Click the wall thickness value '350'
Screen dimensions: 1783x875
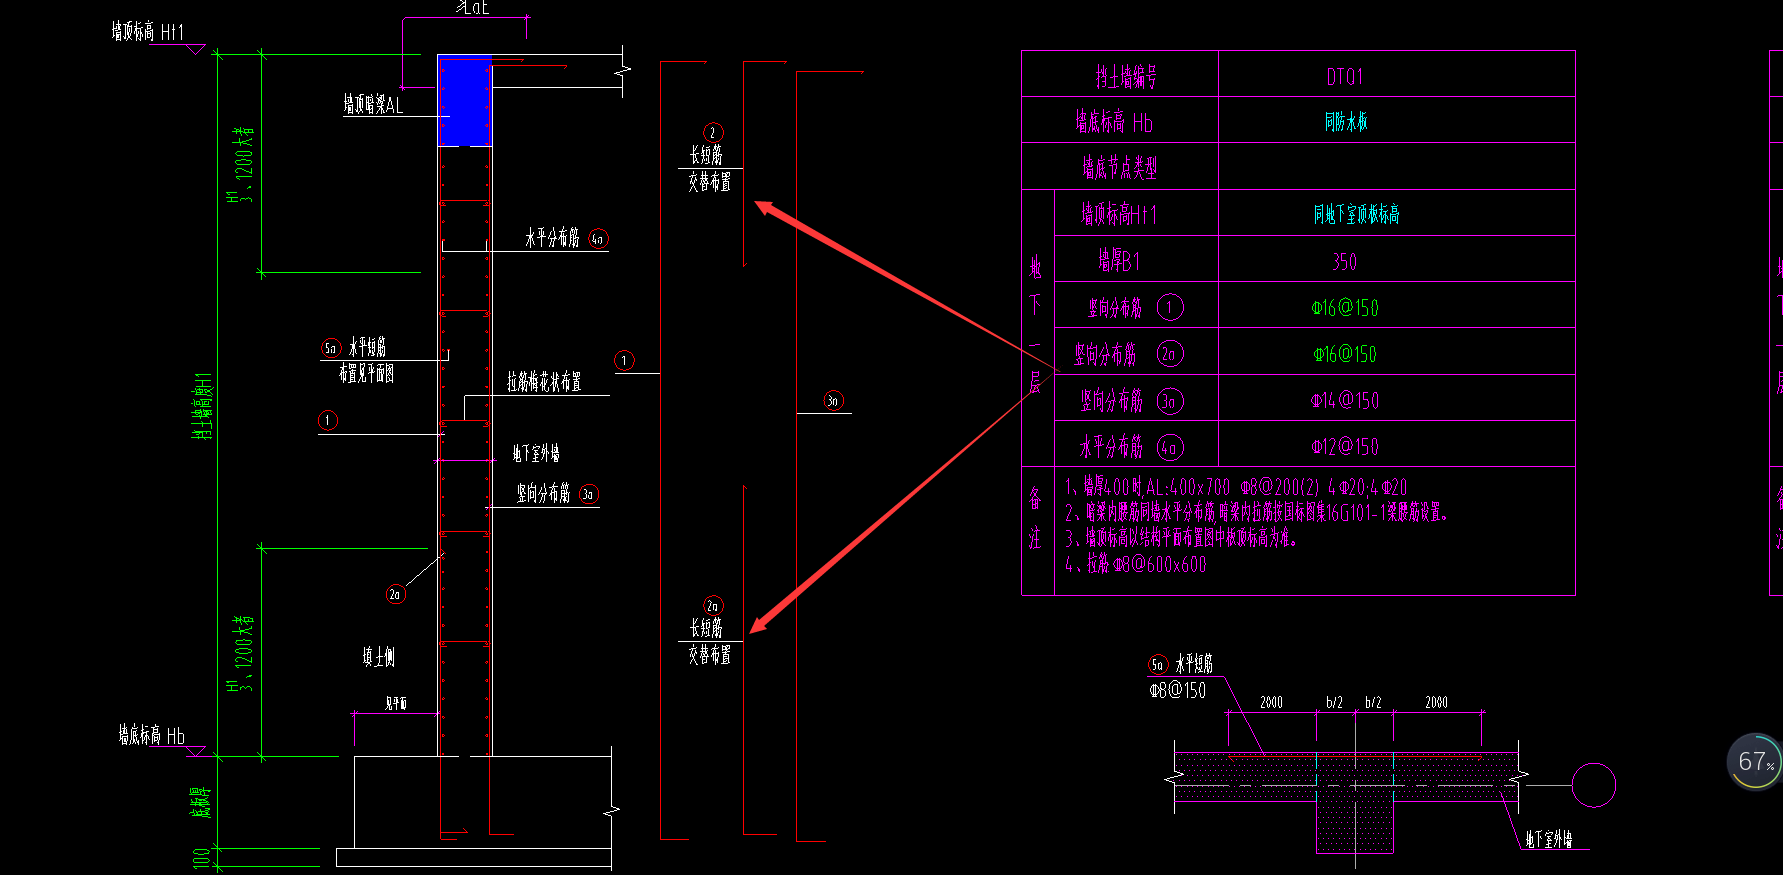coord(1344,262)
